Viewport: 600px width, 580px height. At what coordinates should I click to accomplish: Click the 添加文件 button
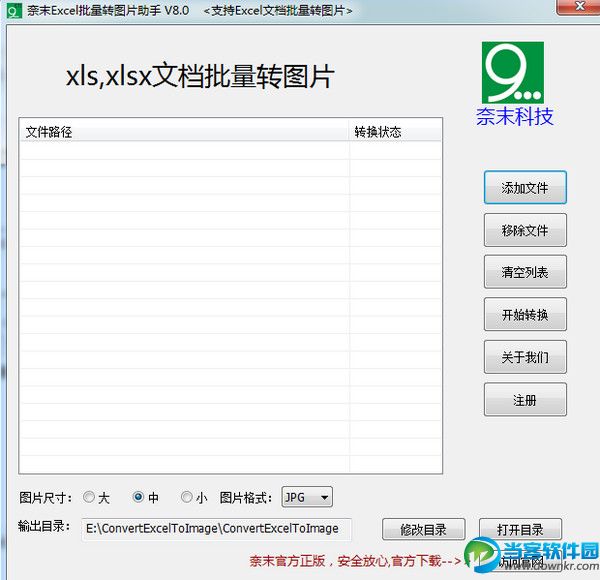pyautogui.click(x=525, y=187)
